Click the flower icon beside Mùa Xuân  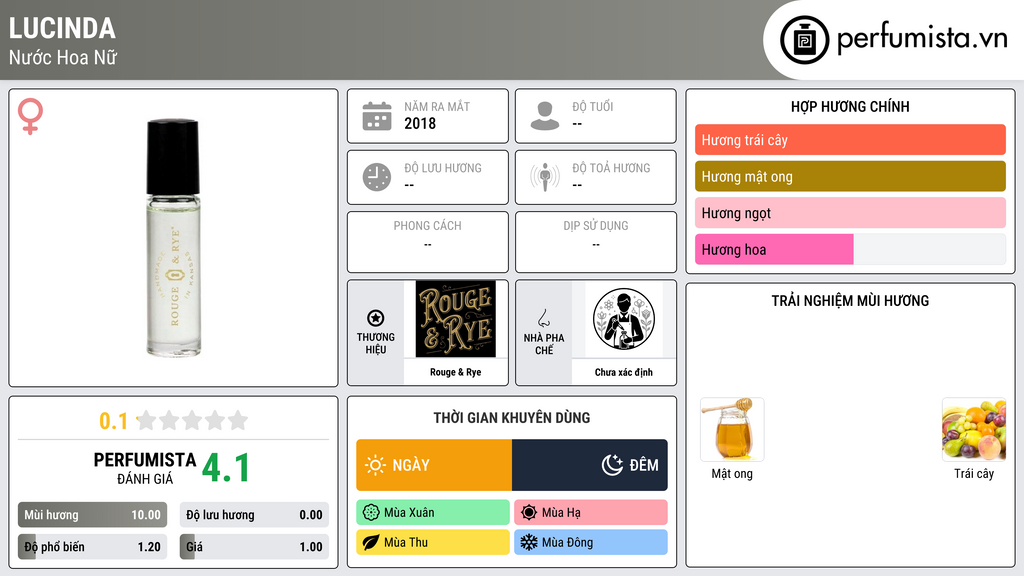371,513
